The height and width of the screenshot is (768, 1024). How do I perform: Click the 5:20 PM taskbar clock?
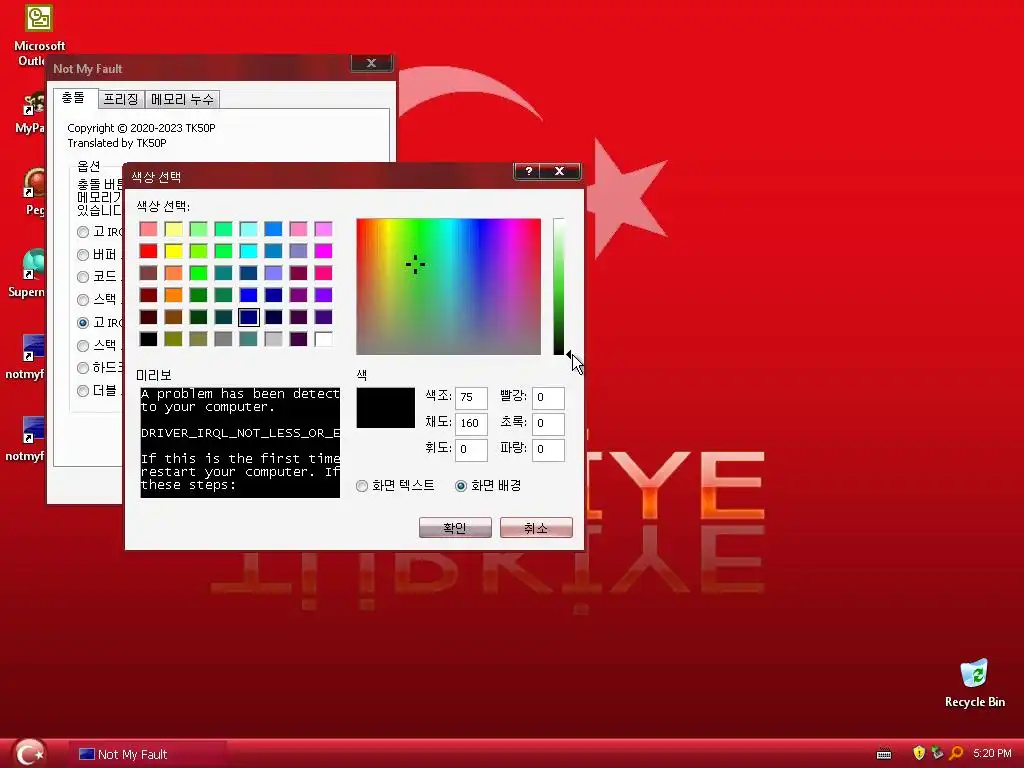pyautogui.click(x=992, y=753)
